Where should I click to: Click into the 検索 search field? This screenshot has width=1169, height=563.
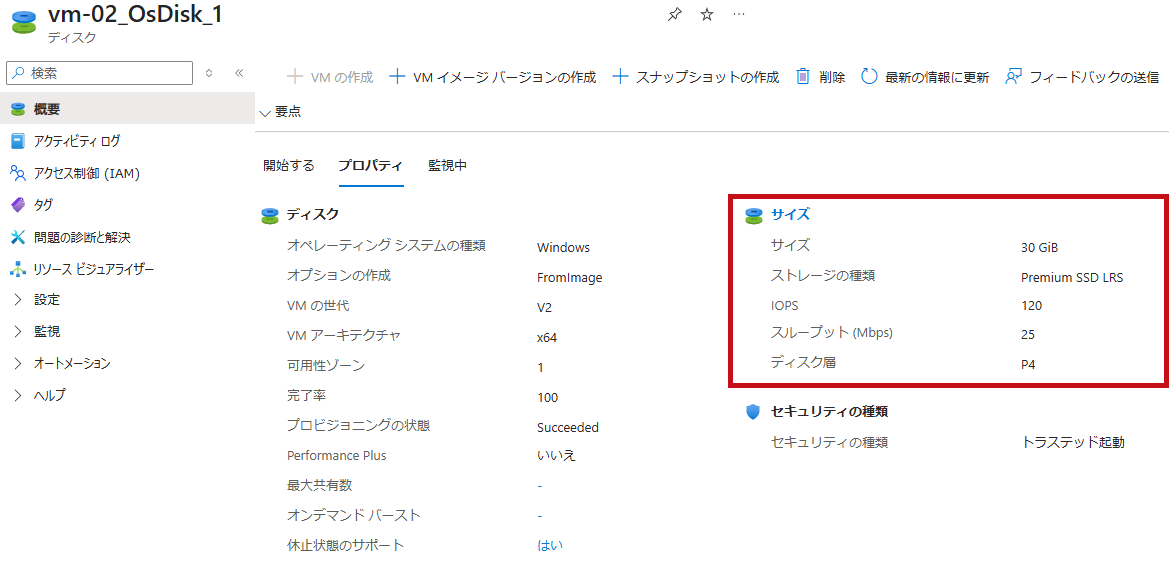pos(100,73)
